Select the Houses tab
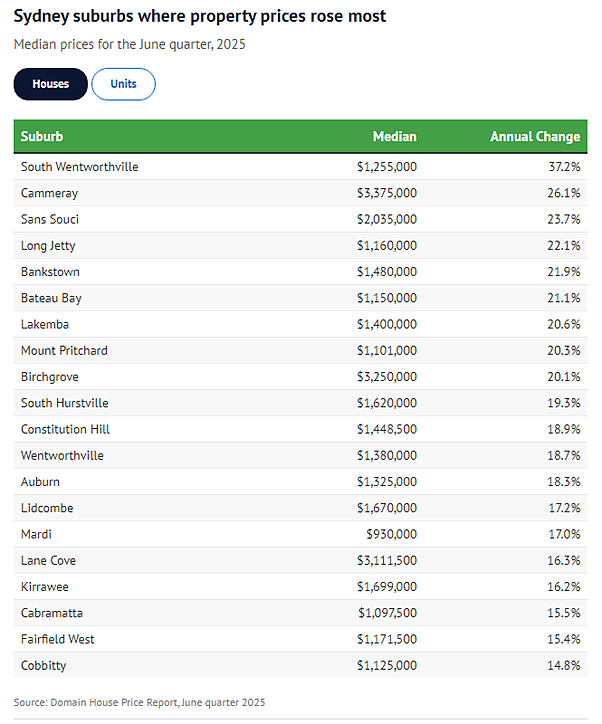 pos(50,84)
